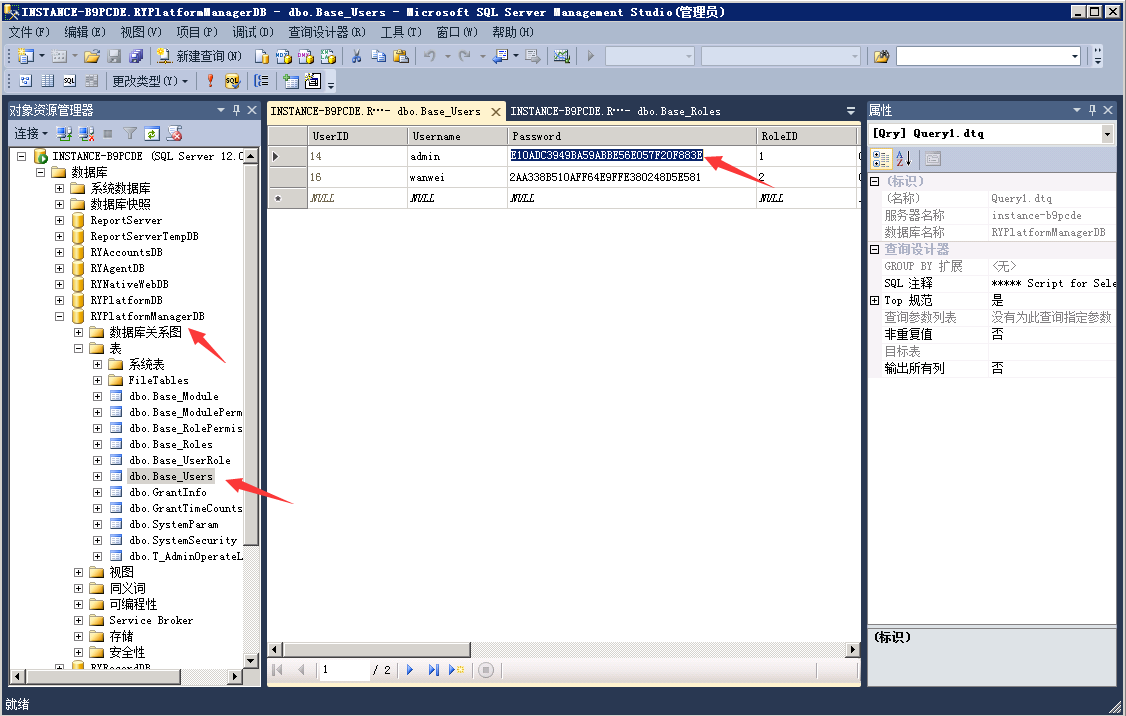The image size is (1126, 716).
Task: Open the 文件 File menu
Action: [x=29, y=32]
